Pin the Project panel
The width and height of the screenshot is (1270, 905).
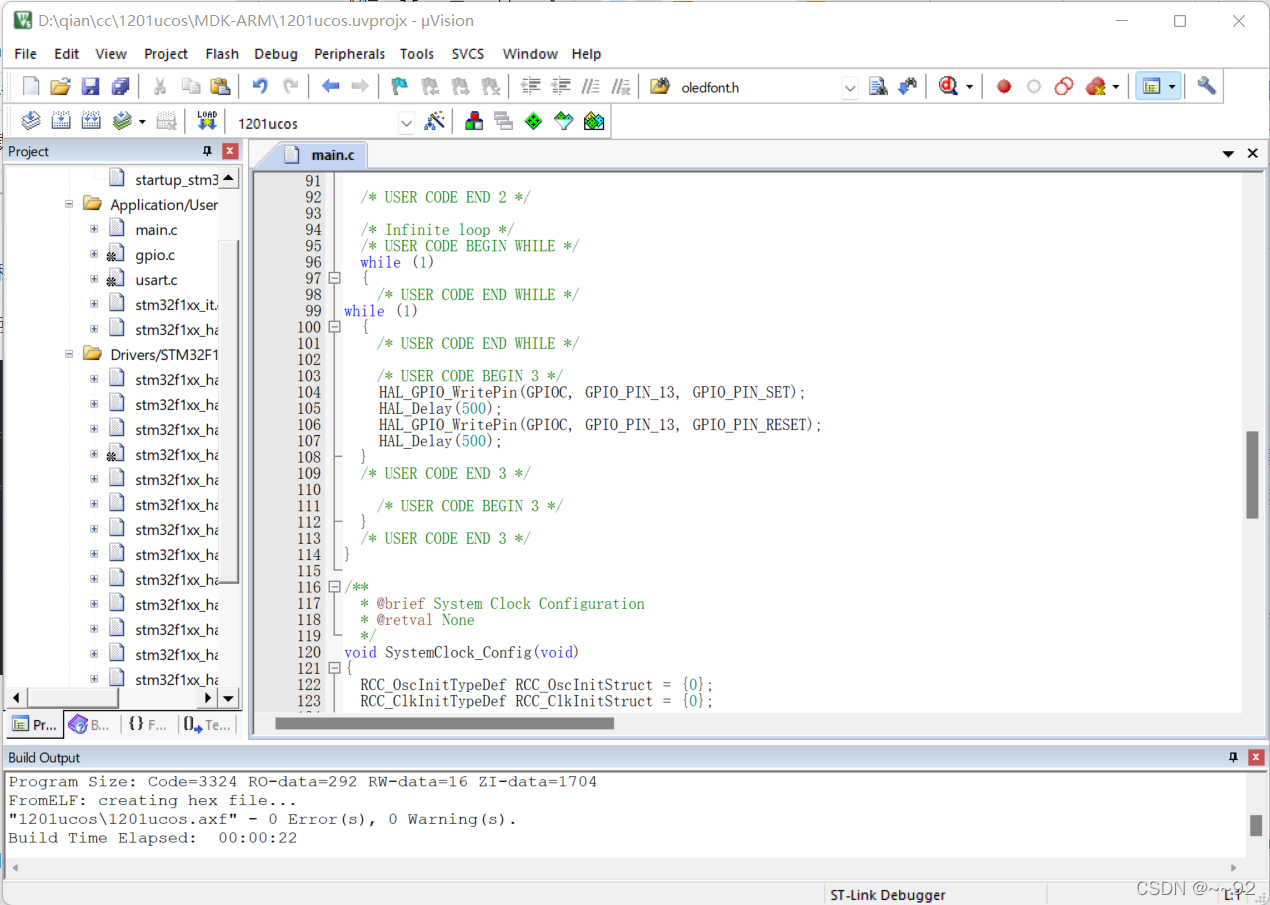[208, 151]
